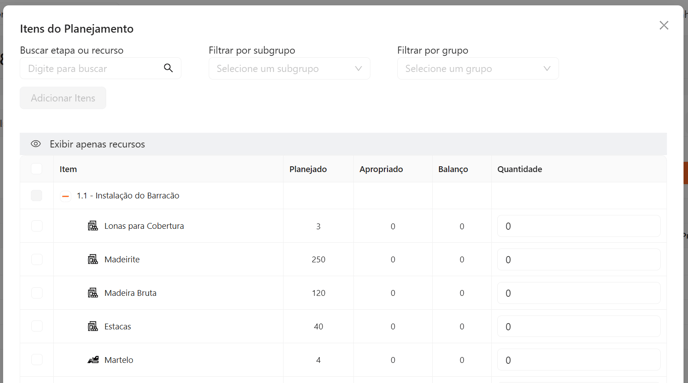The image size is (688, 383).
Task: Click the equipment icon beside Martelo
Action: point(93,360)
